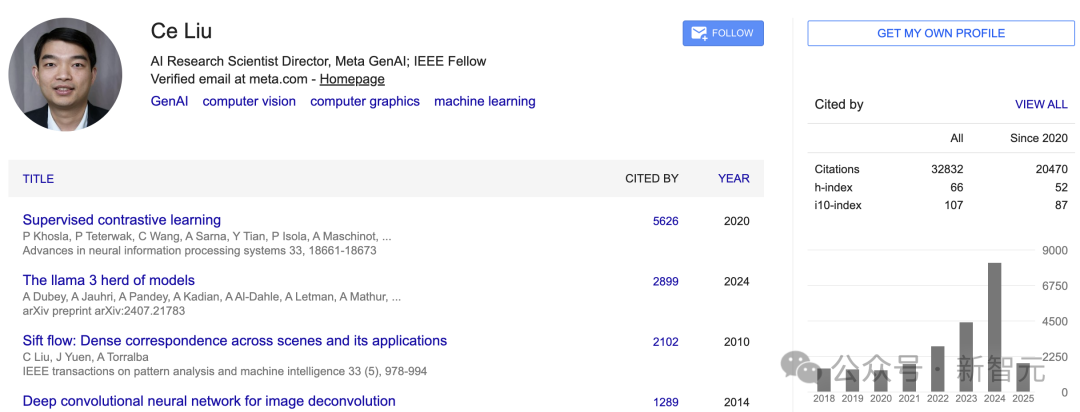The height and width of the screenshot is (412, 1080).
Task: Sort publications by TITLE column header
Action: pyautogui.click(x=38, y=178)
